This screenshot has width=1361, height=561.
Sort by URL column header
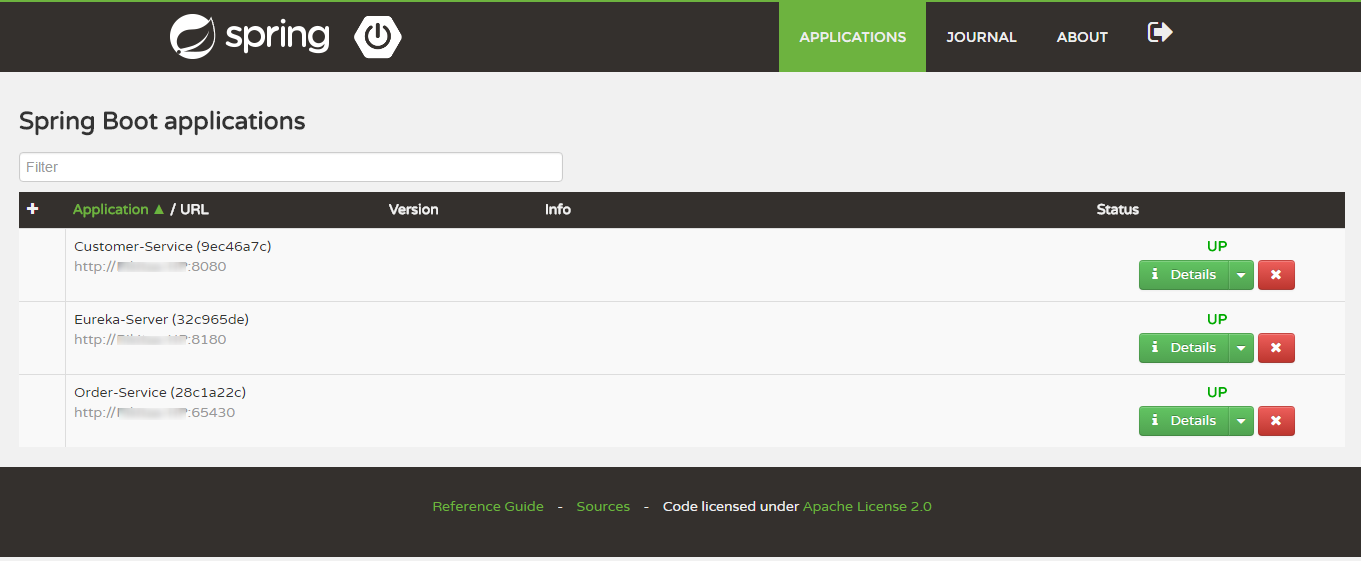coord(194,210)
